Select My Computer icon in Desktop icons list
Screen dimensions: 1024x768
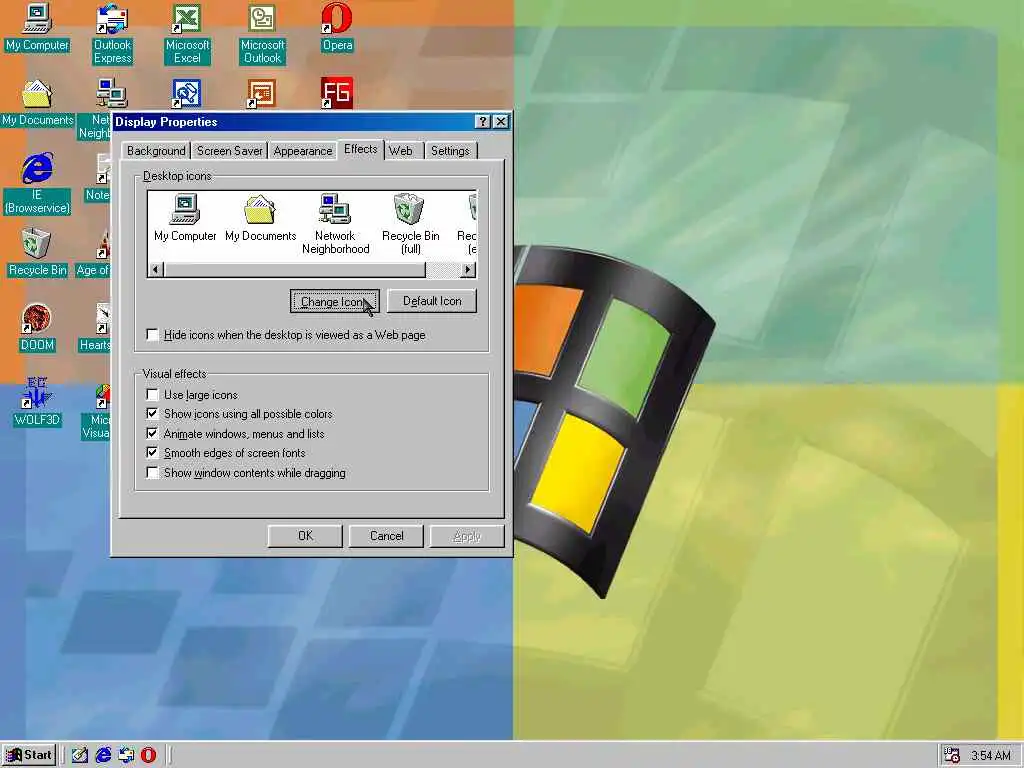click(185, 219)
